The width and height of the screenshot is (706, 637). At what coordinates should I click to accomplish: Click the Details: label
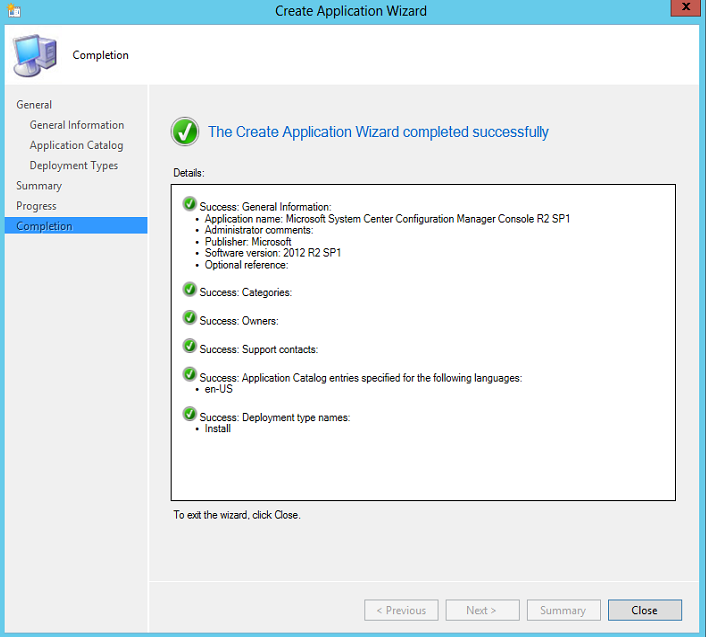click(x=189, y=173)
